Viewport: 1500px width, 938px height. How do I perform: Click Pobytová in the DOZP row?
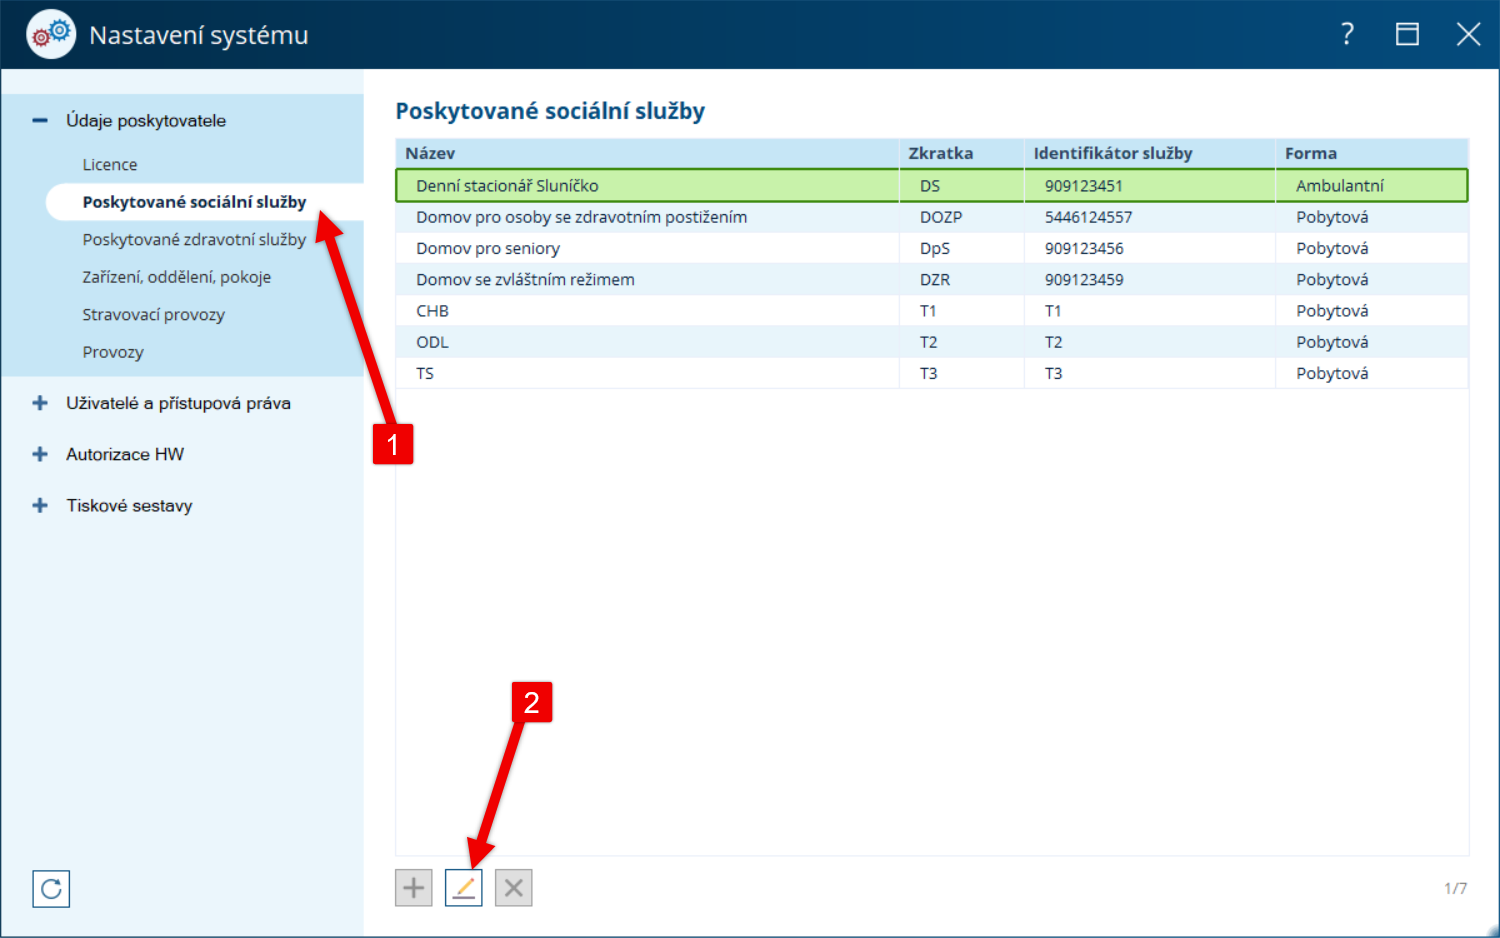pyautogui.click(x=1332, y=217)
